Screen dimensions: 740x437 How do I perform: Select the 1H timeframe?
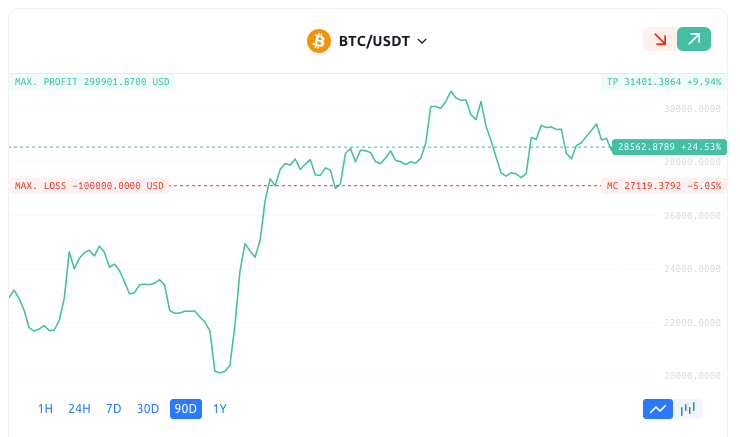coord(45,409)
